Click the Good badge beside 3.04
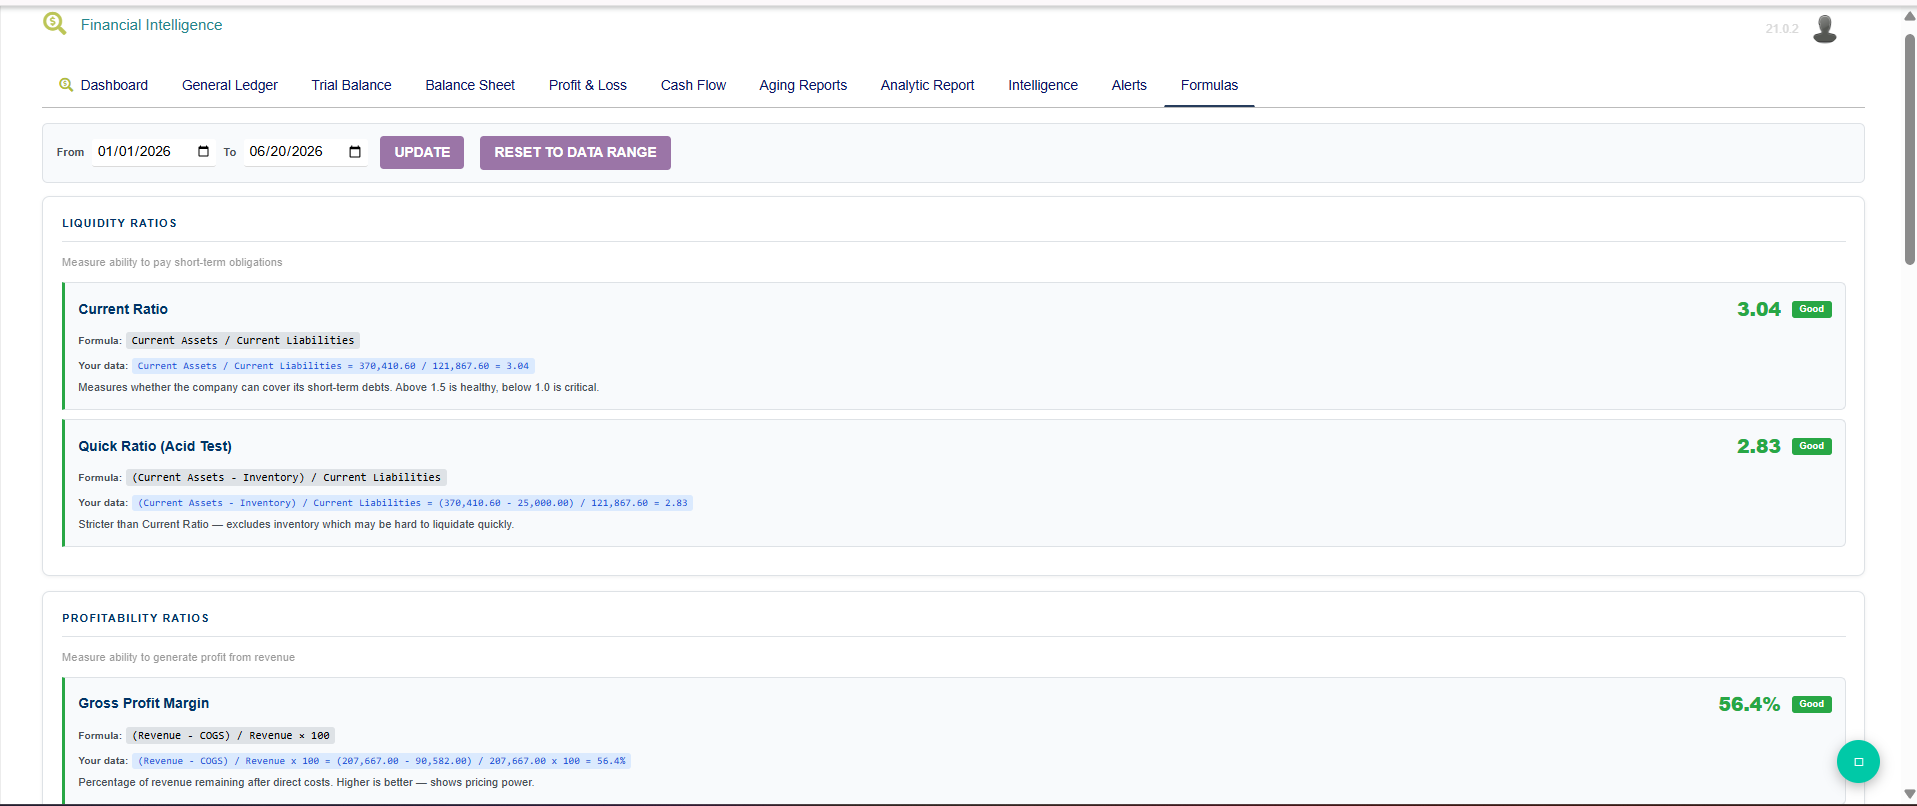 click(1812, 310)
